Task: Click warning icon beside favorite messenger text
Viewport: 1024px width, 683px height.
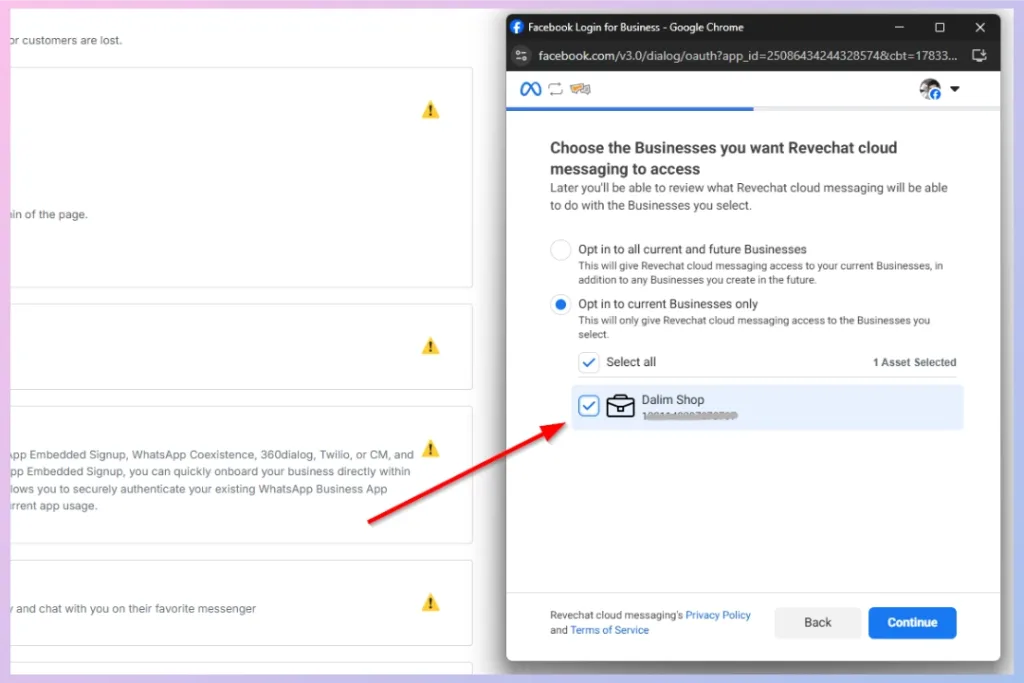Action: click(430, 602)
